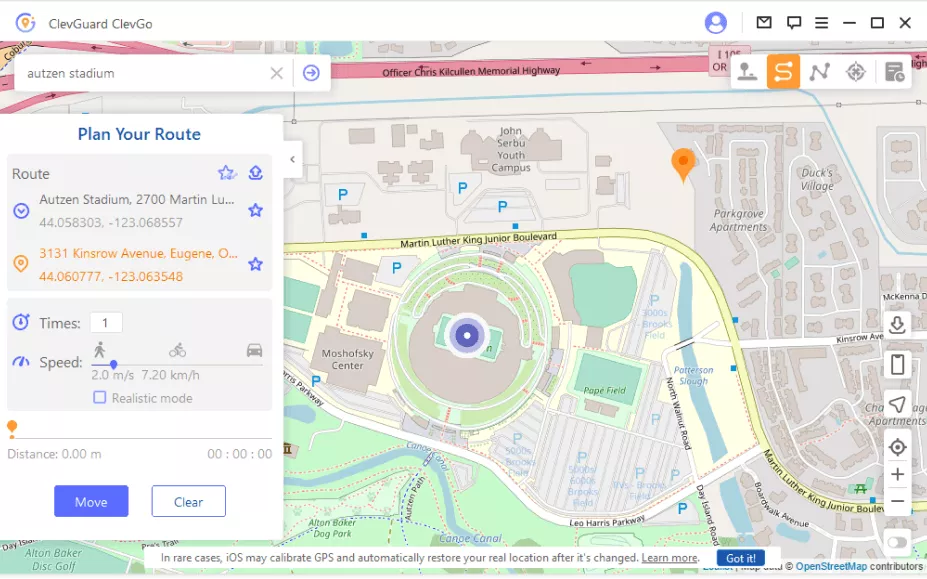Screen dimensions: 927x579
Task: Edit the Times count field
Action: pyautogui.click(x=106, y=323)
